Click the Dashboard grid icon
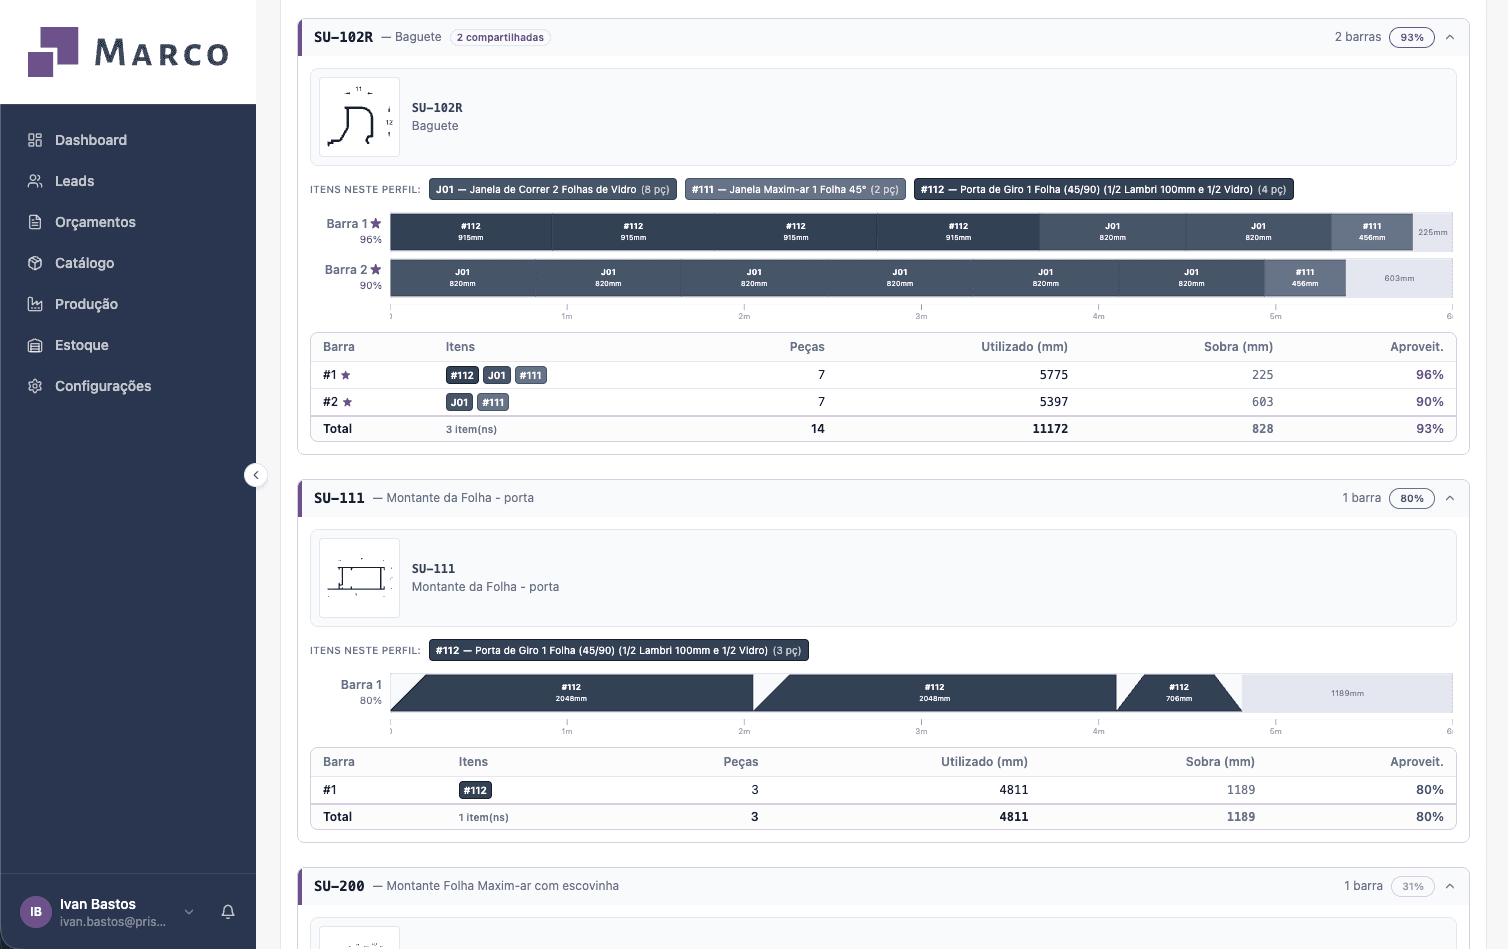Screen dimensions: 1508x949 35,140
